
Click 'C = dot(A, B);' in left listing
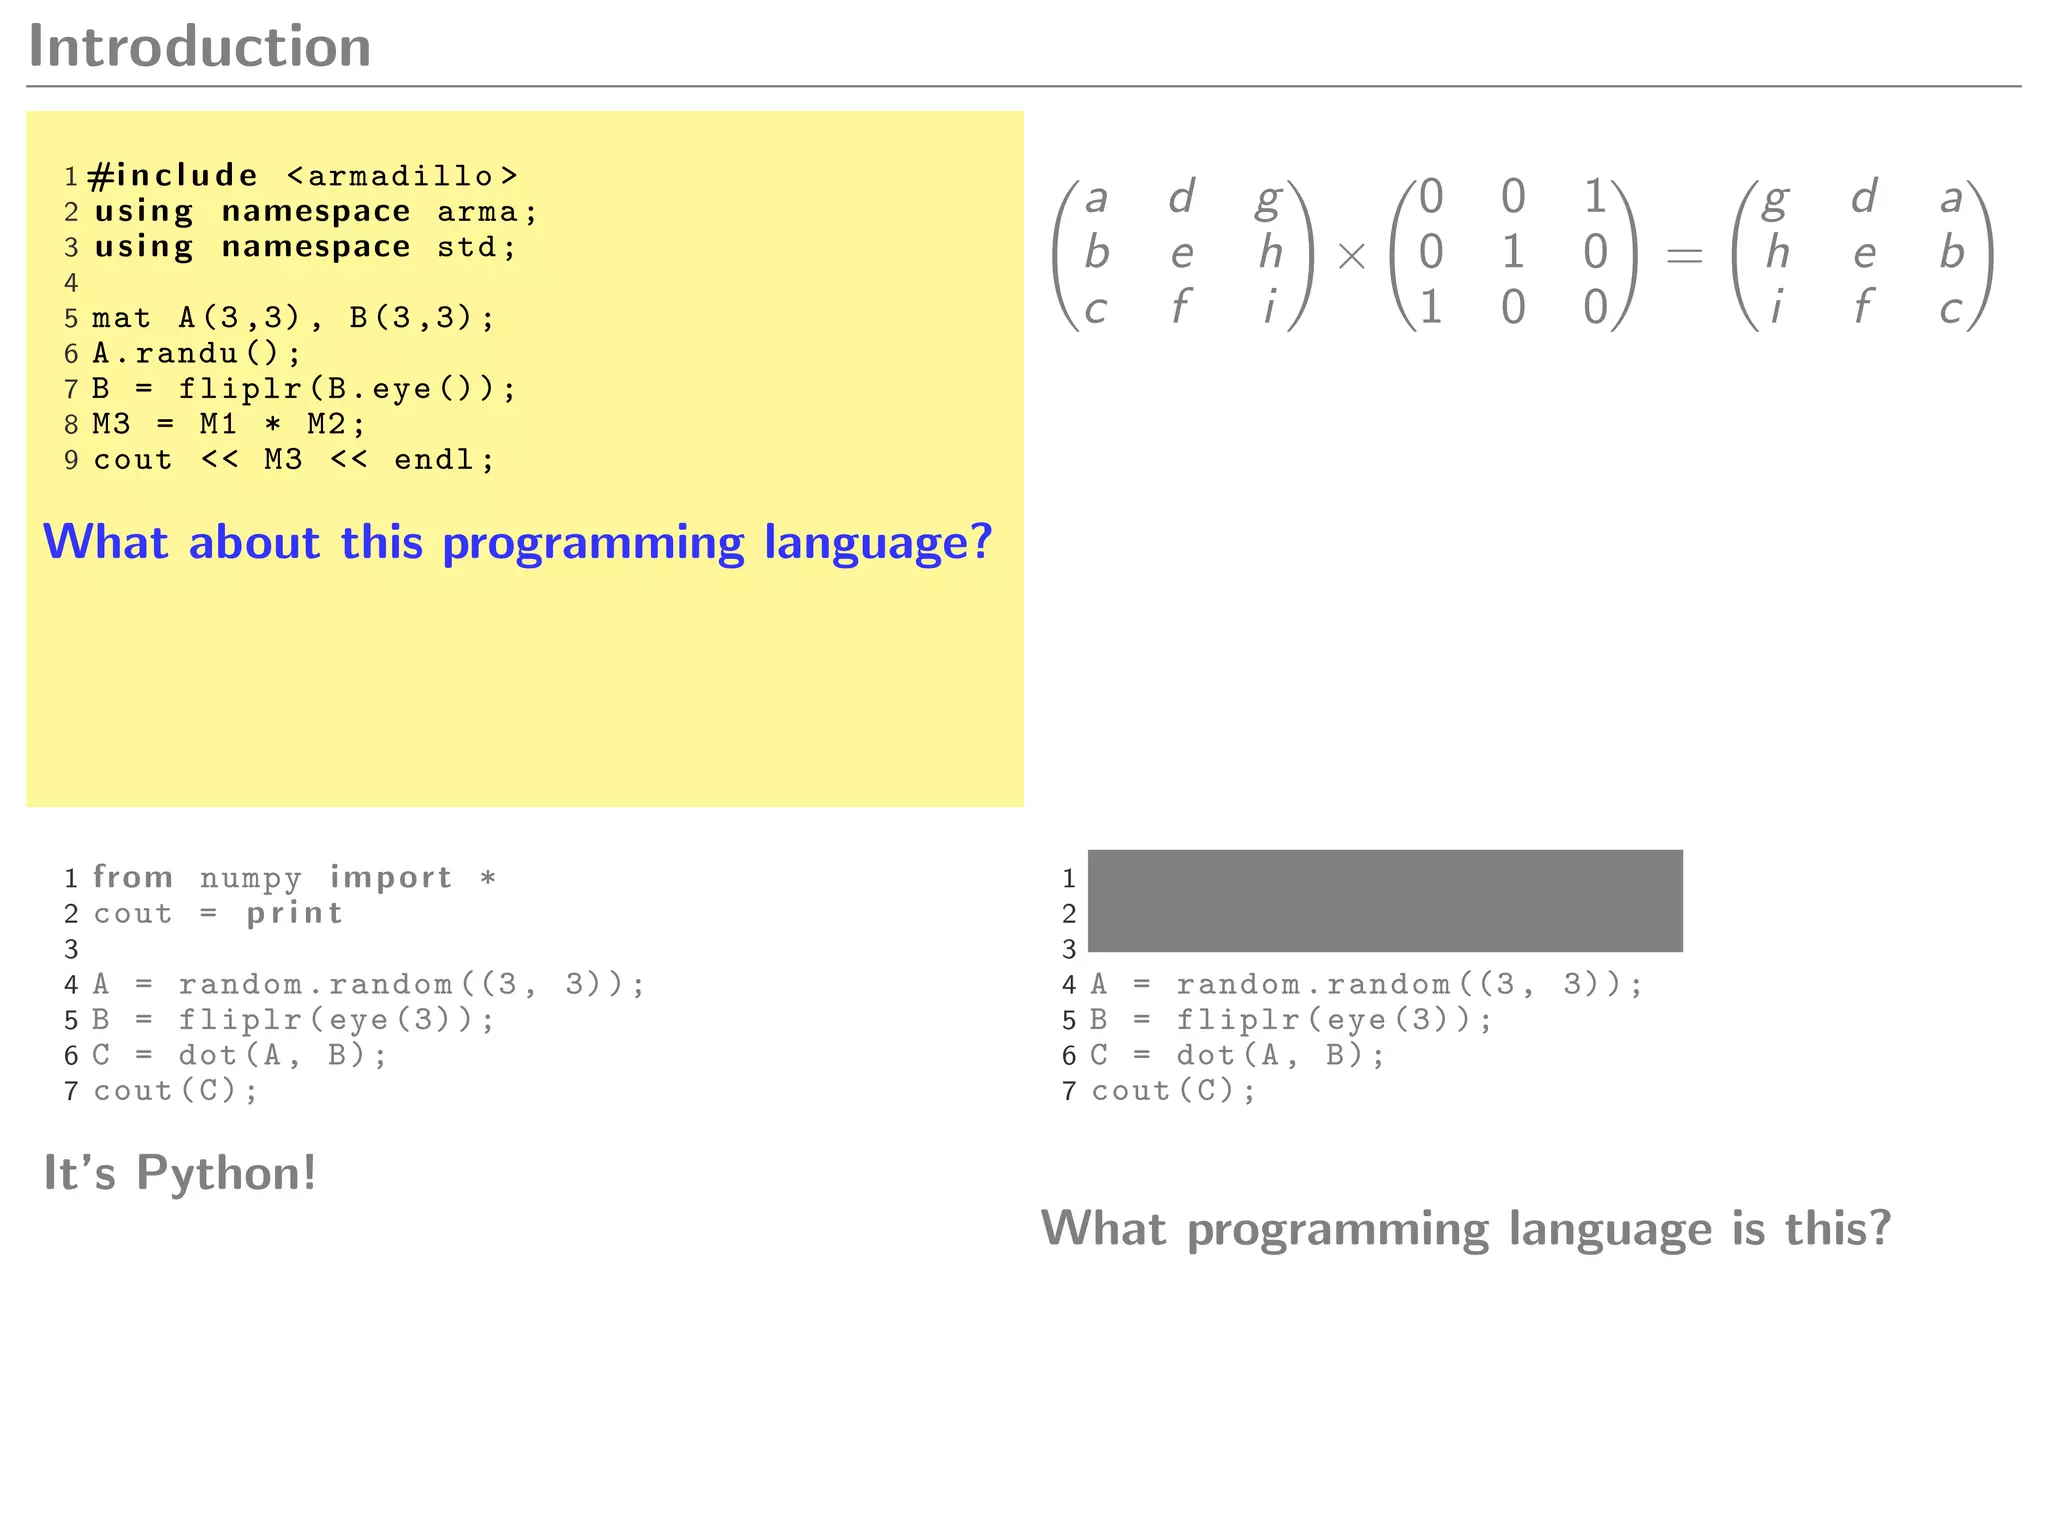coord(240,1056)
